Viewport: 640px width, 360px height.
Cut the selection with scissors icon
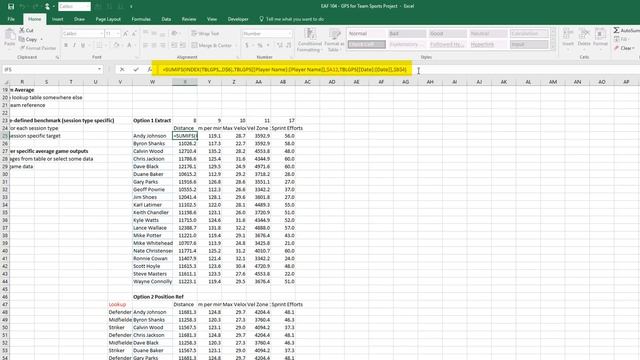point(27,30)
